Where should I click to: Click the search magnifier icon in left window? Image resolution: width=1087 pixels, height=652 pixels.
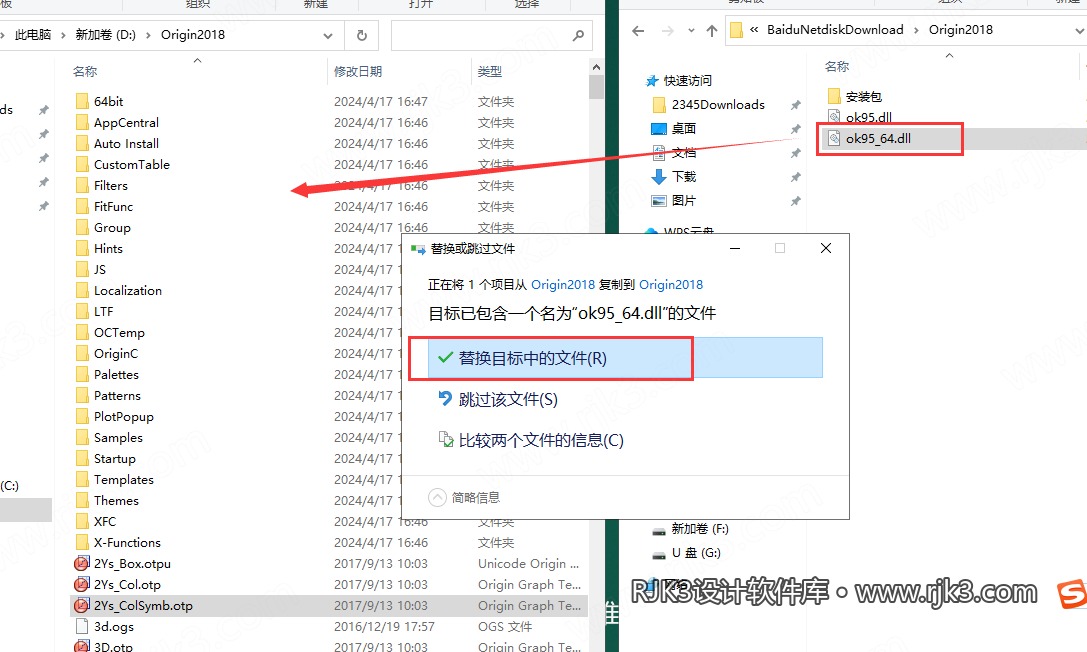pyautogui.click(x=578, y=35)
